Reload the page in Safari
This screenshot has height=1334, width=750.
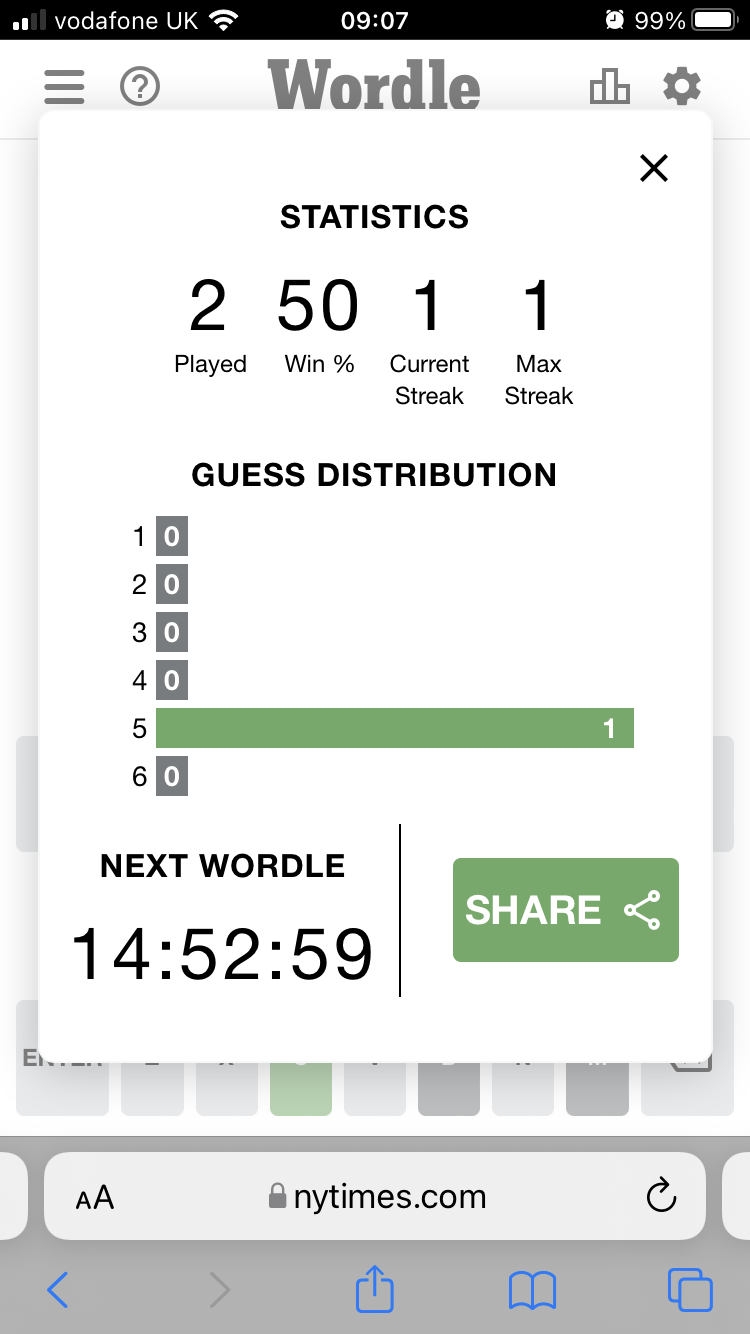point(661,1196)
